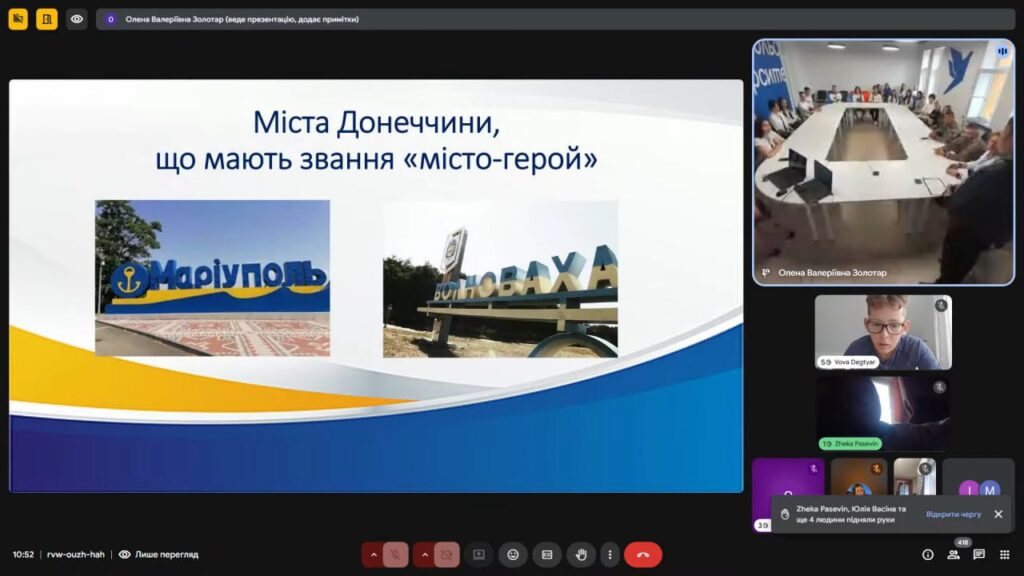This screenshot has width=1024, height=576.
Task: Toggle the raise hand button
Action: (581, 554)
